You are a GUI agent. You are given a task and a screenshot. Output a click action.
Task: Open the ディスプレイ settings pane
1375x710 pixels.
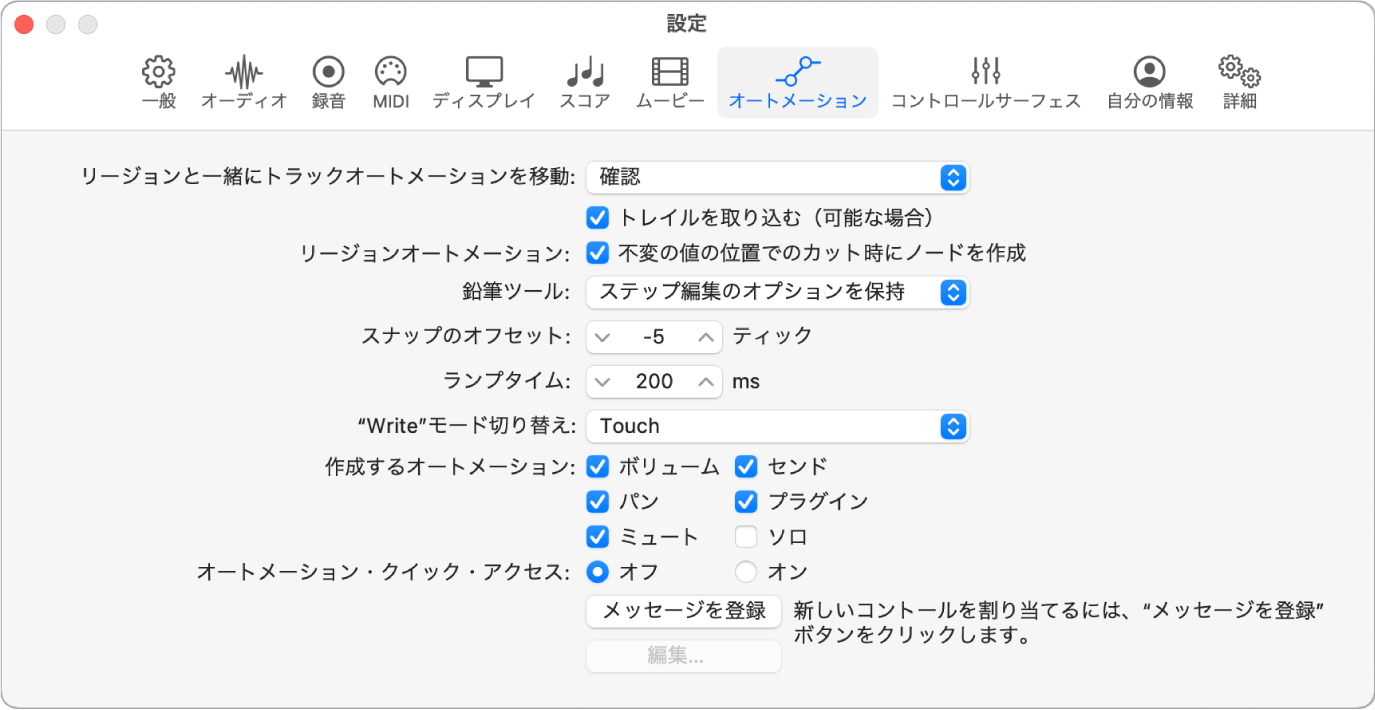[x=484, y=80]
